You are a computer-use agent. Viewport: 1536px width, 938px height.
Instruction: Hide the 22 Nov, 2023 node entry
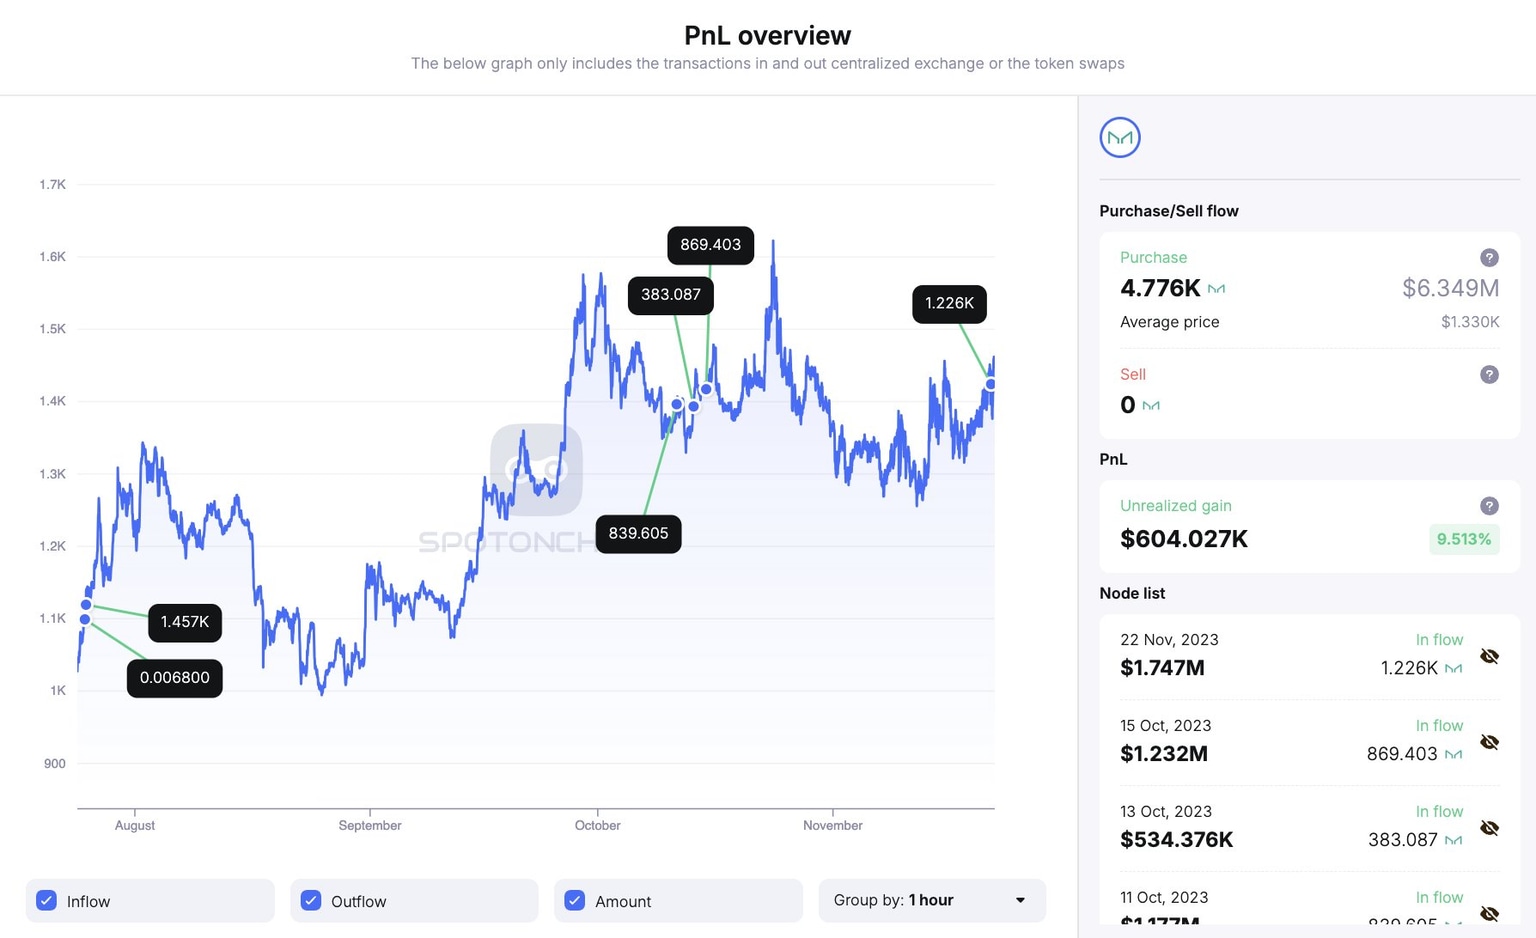pos(1490,656)
